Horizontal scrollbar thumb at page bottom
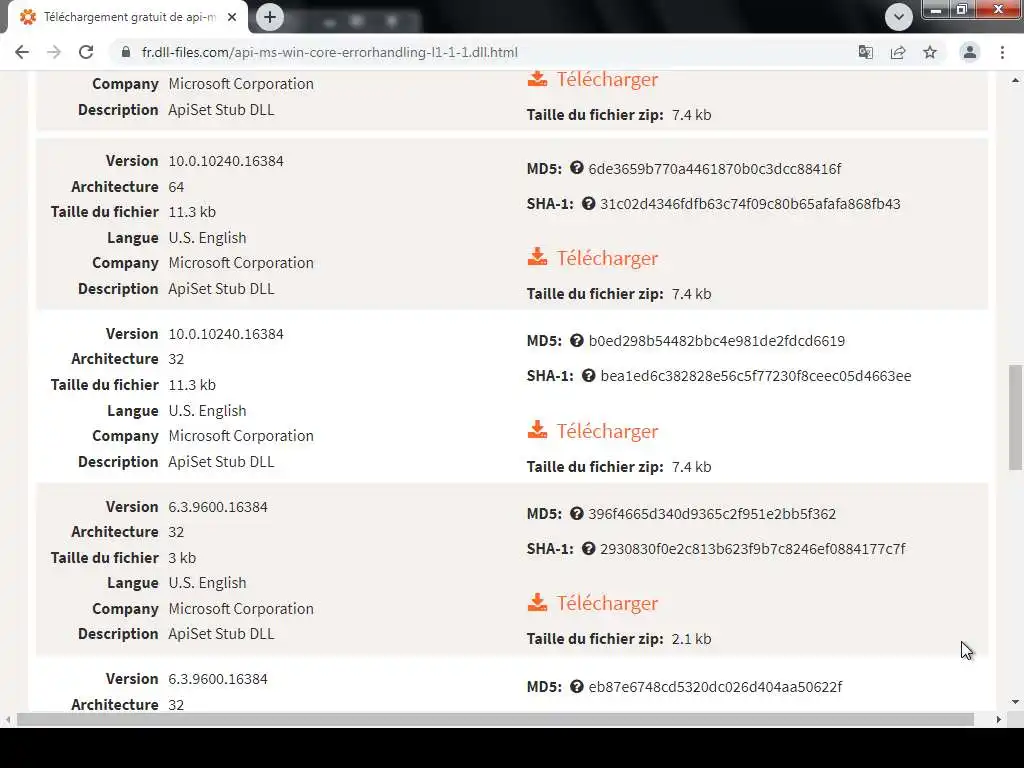The width and height of the screenshot is (1024, 768). click(495, 719)
